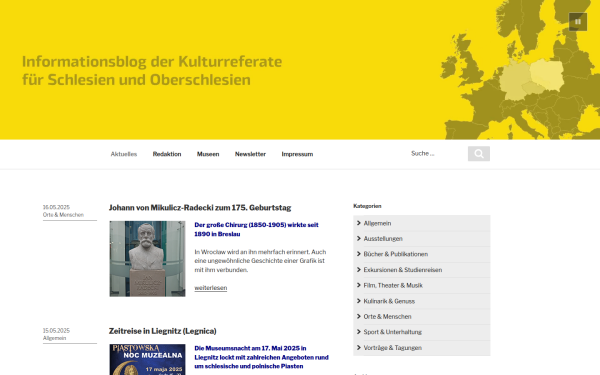Select the Film, Theater & Musik category
Screen dimensions: 600x375
(x=393, y=285)
